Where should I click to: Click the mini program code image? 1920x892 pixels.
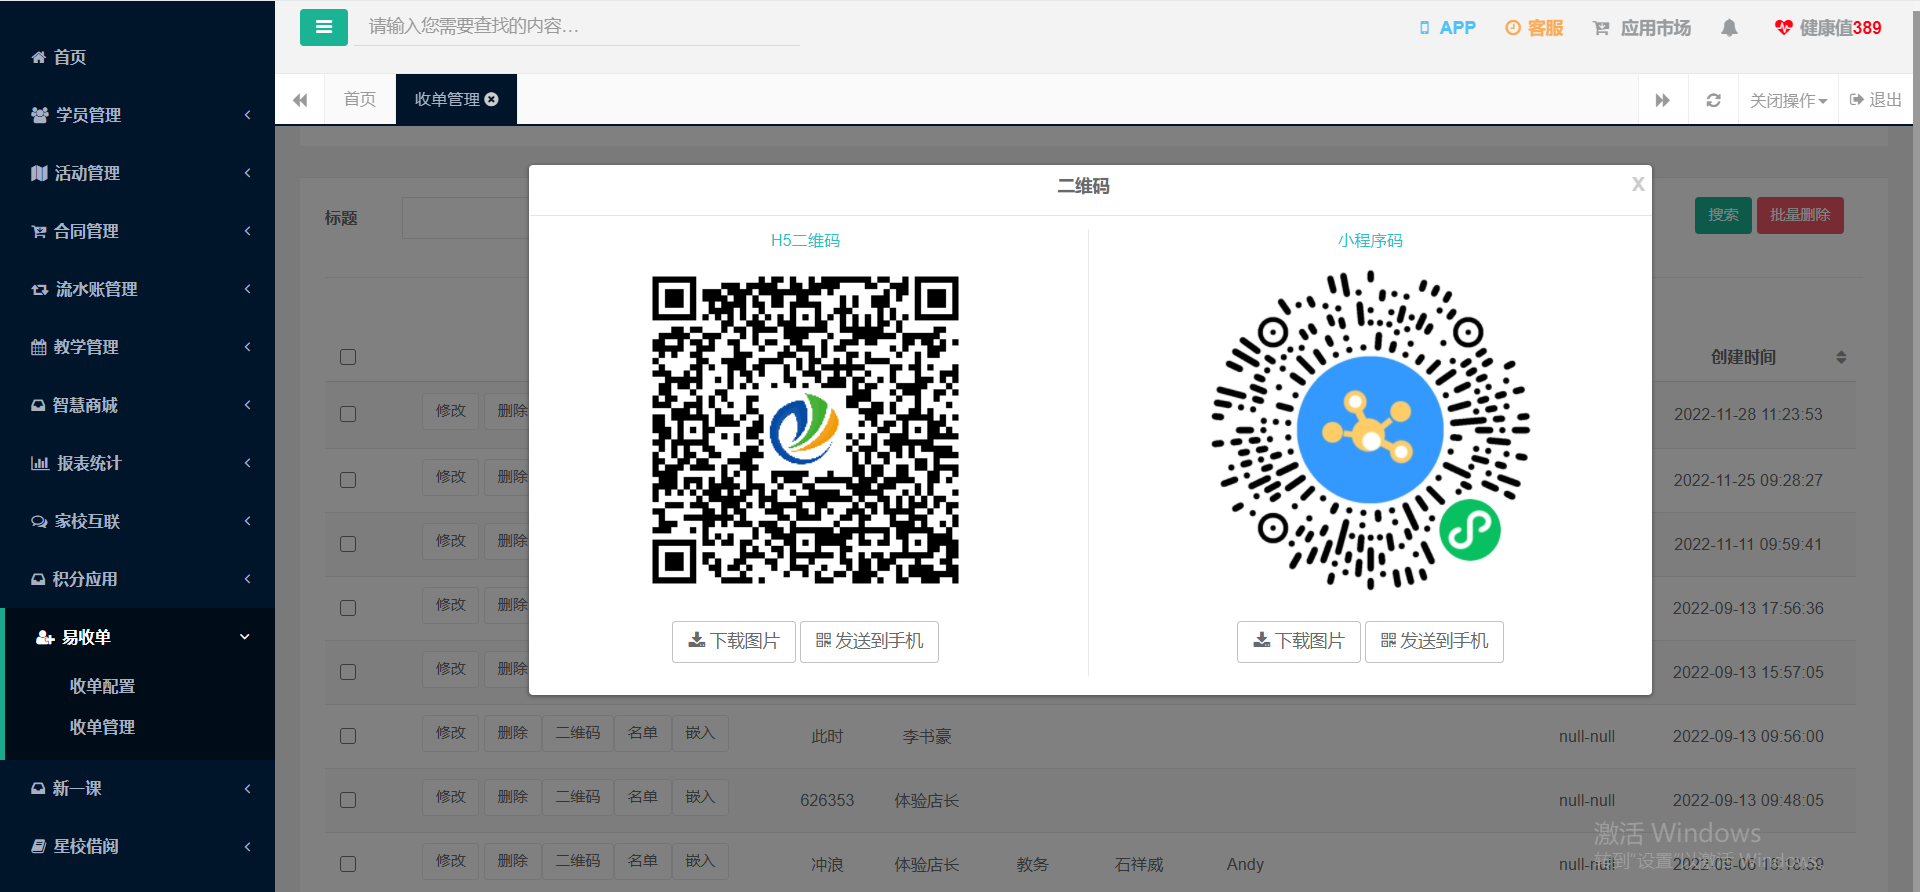coord(1370,430)
